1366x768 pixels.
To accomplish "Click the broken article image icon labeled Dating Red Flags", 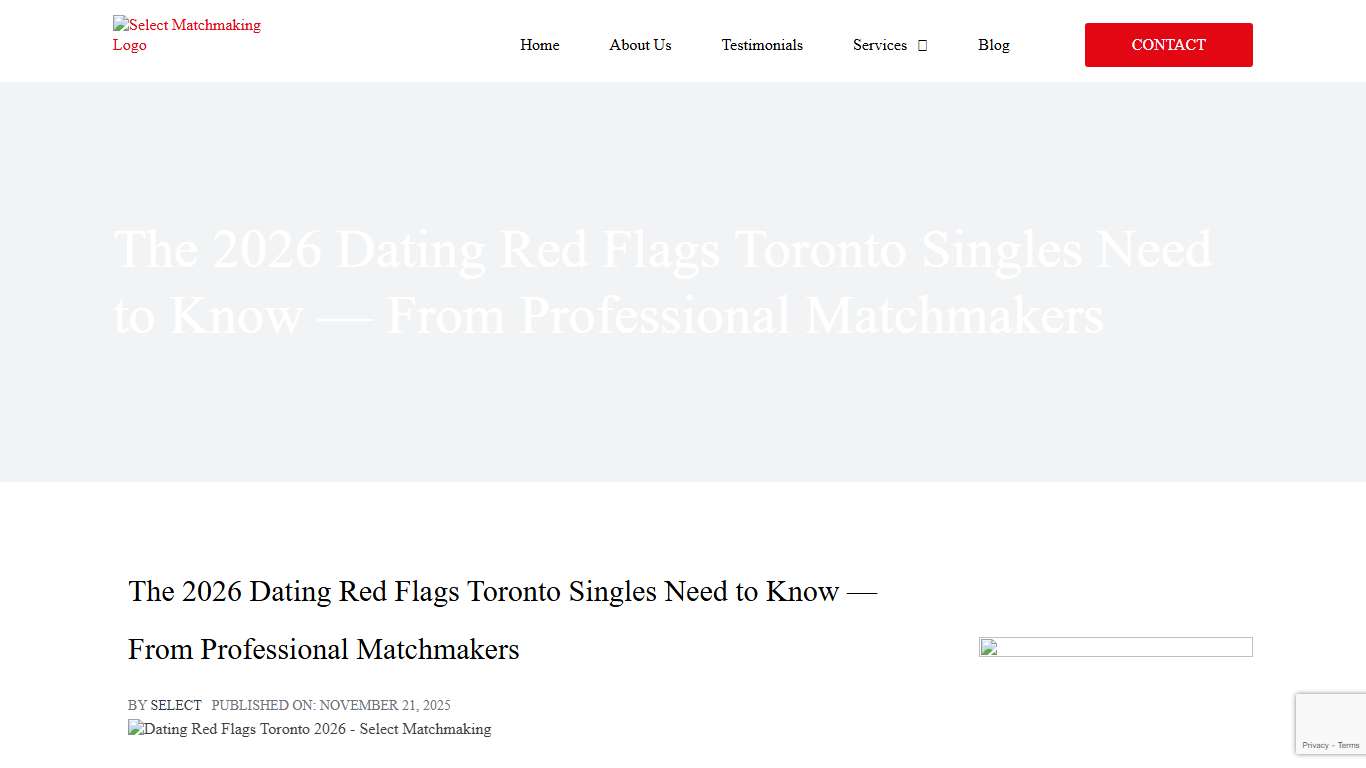I will coord(135,729).
